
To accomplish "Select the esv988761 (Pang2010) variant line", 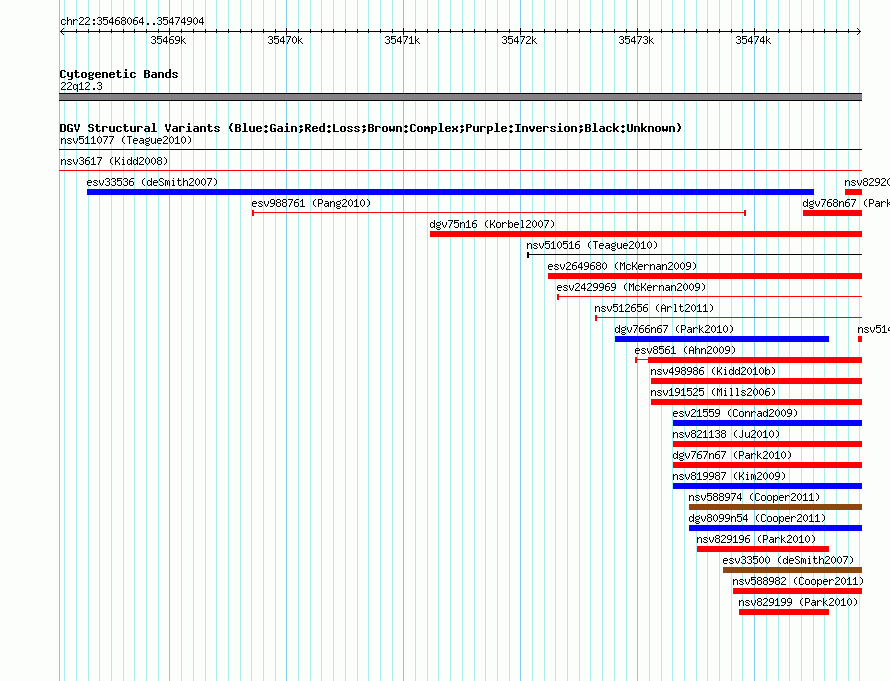I will click(499, 213).
